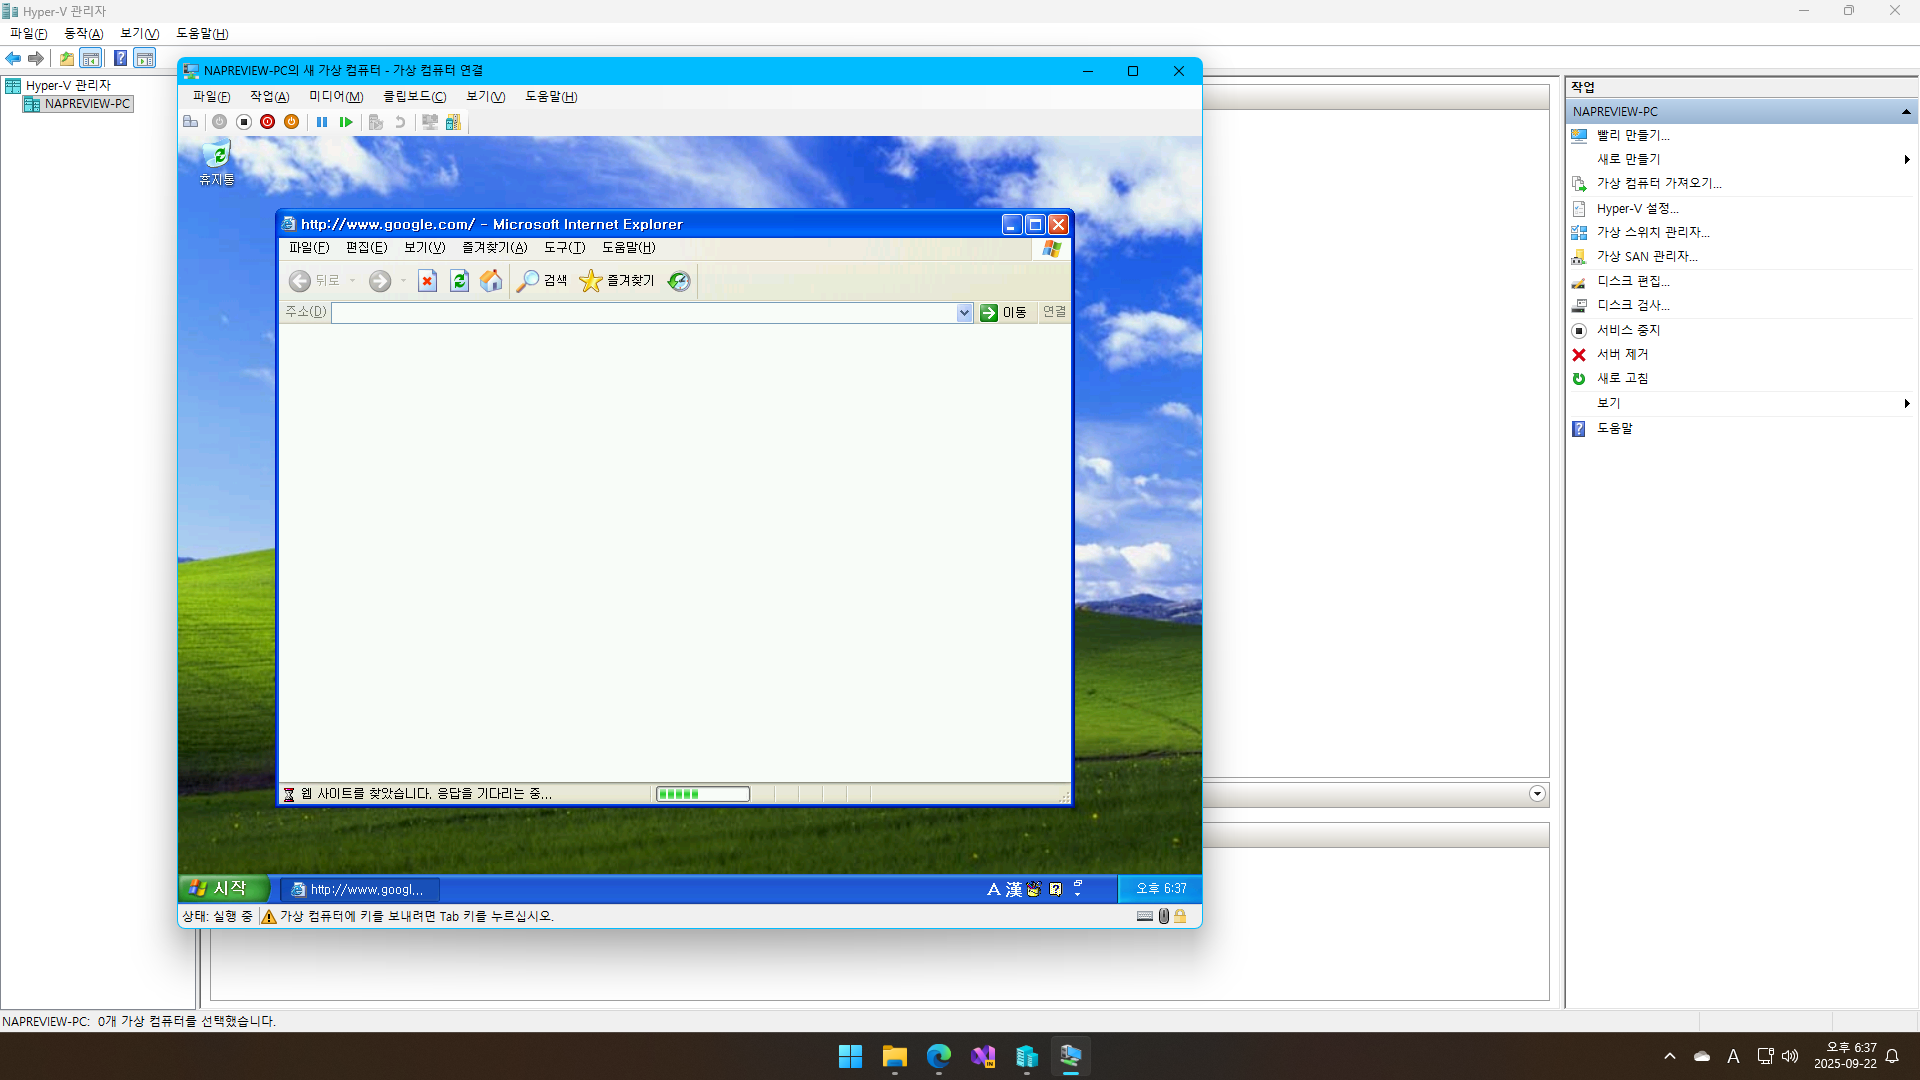The image size is (1920, 1080).
Task: Open 가상 스위치 관리자 action
Action: click(1653, 232)
